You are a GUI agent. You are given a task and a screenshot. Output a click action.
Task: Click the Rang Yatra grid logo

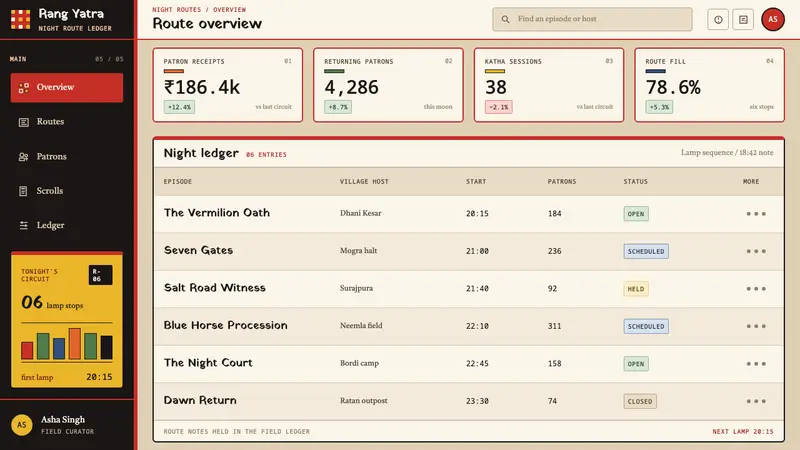click(x=20, y=19)
